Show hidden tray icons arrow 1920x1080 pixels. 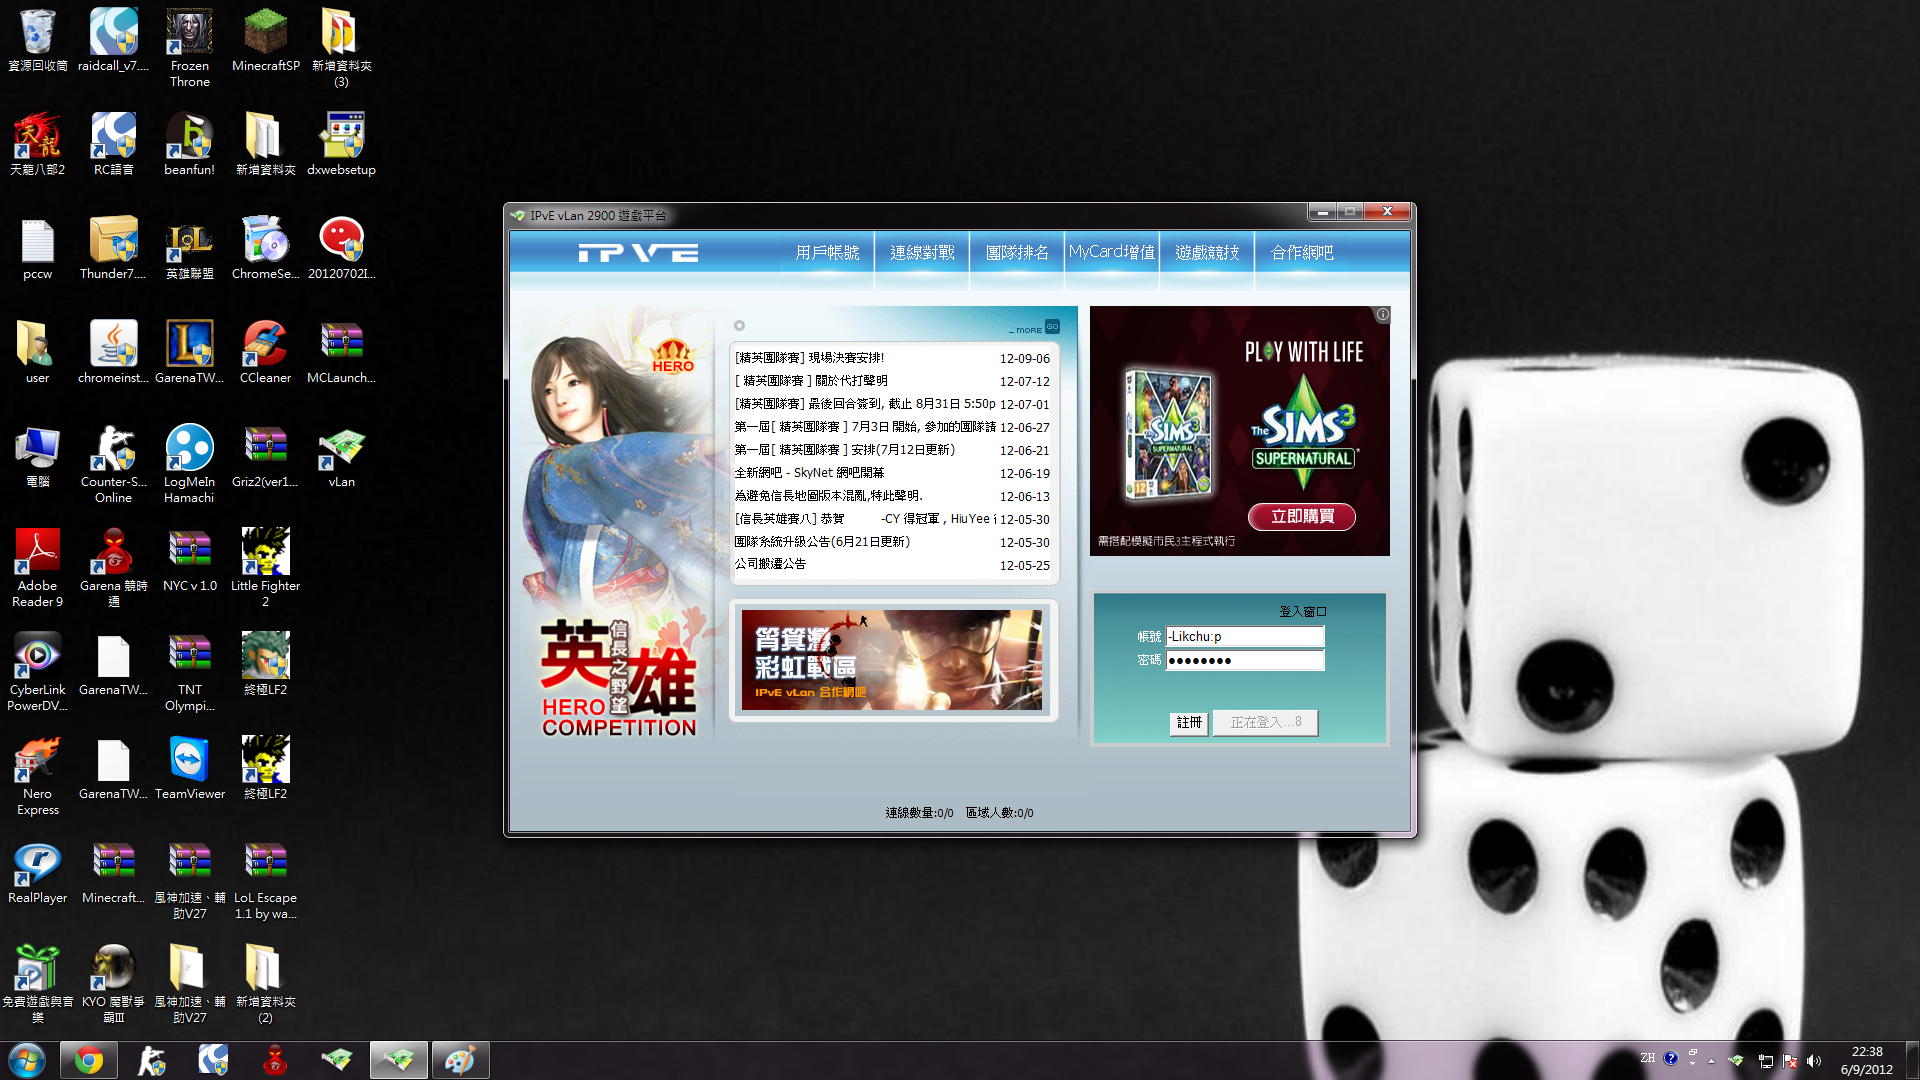click(x=1711, y=1061)
